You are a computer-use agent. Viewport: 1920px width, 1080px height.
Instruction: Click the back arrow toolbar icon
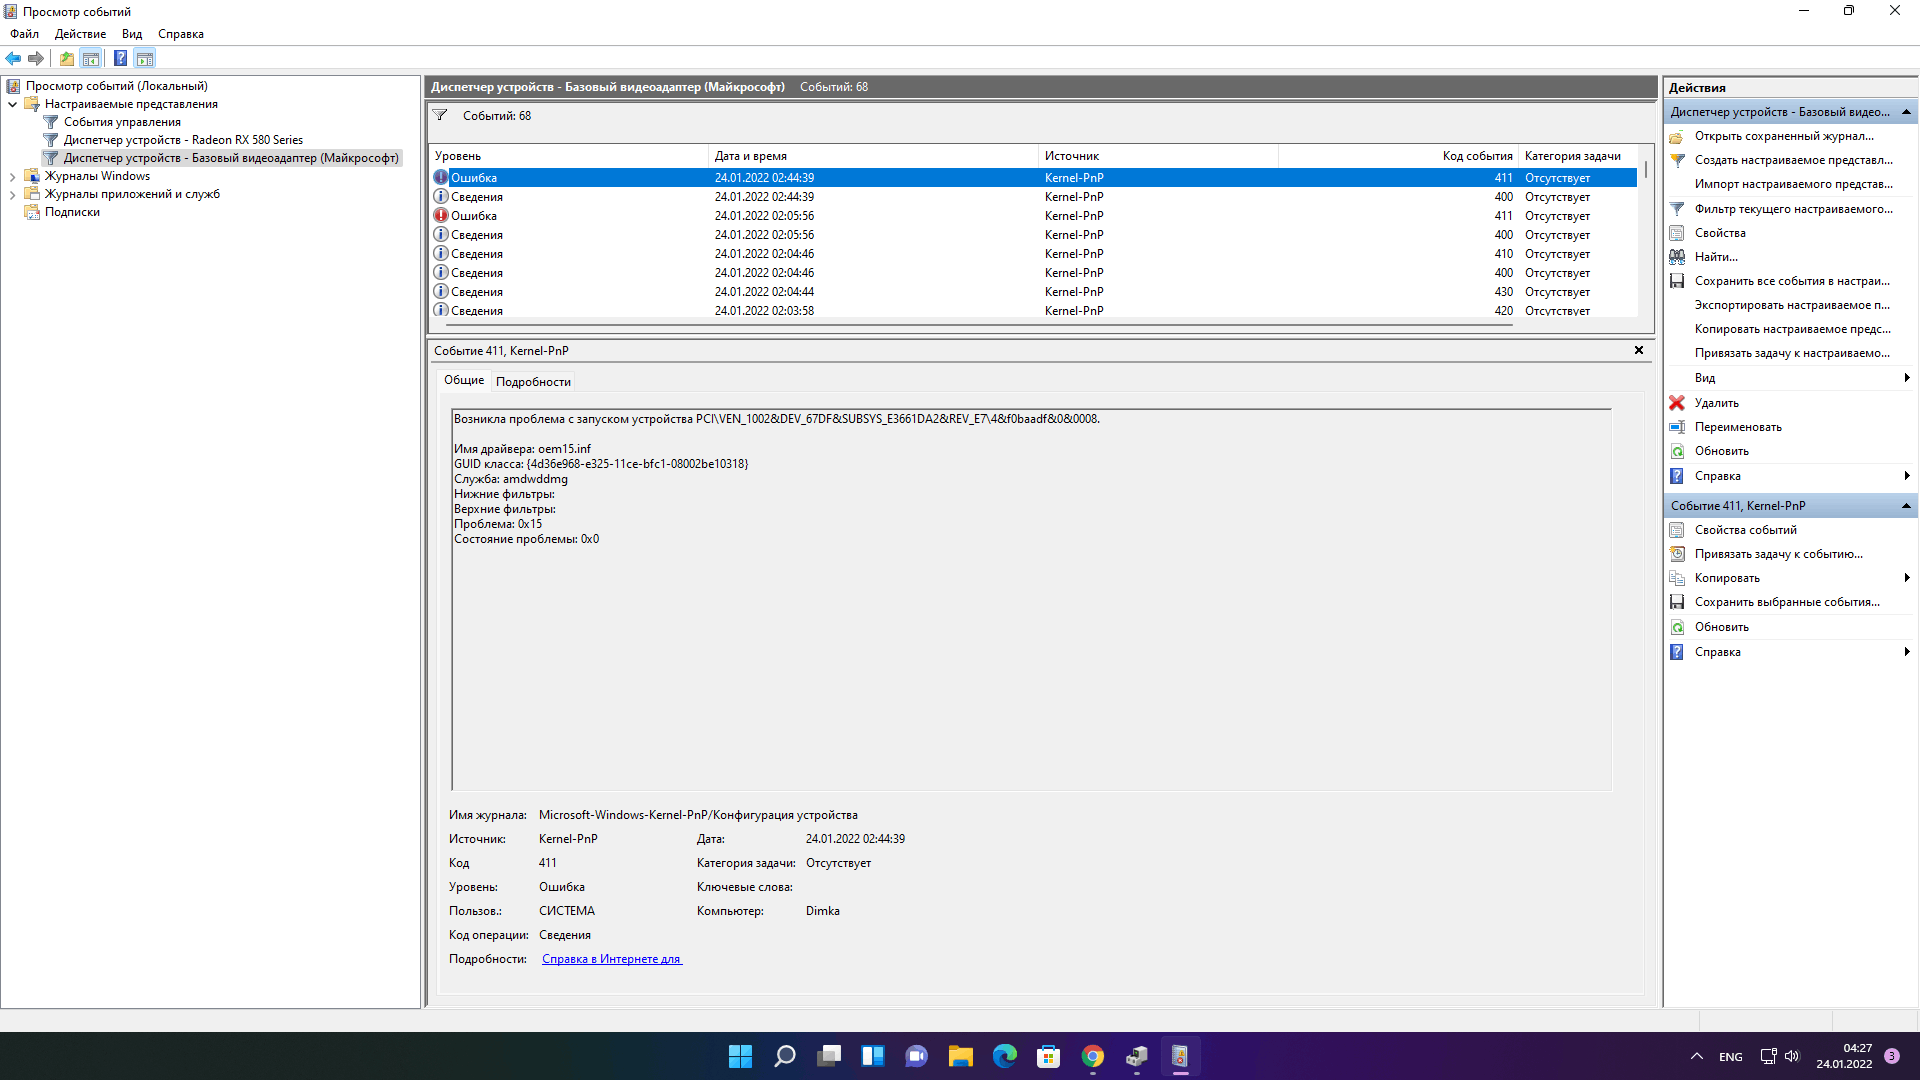[13, 58]
